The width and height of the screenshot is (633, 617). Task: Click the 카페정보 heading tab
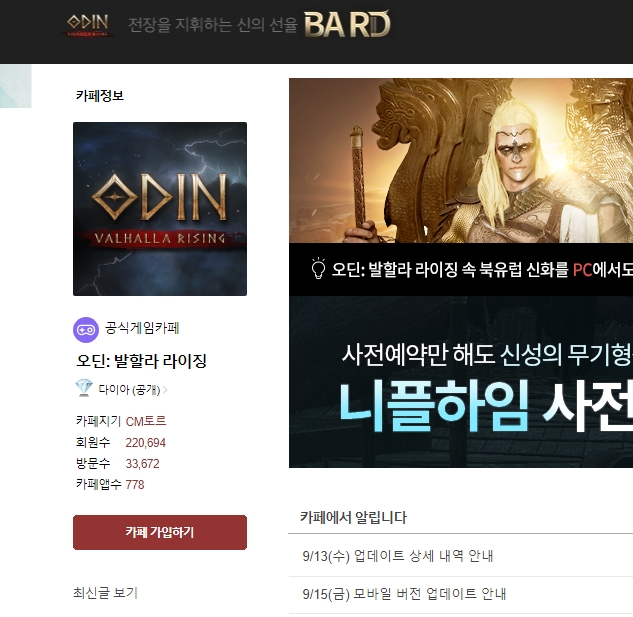pyautogui.click(x=100, y=96)
